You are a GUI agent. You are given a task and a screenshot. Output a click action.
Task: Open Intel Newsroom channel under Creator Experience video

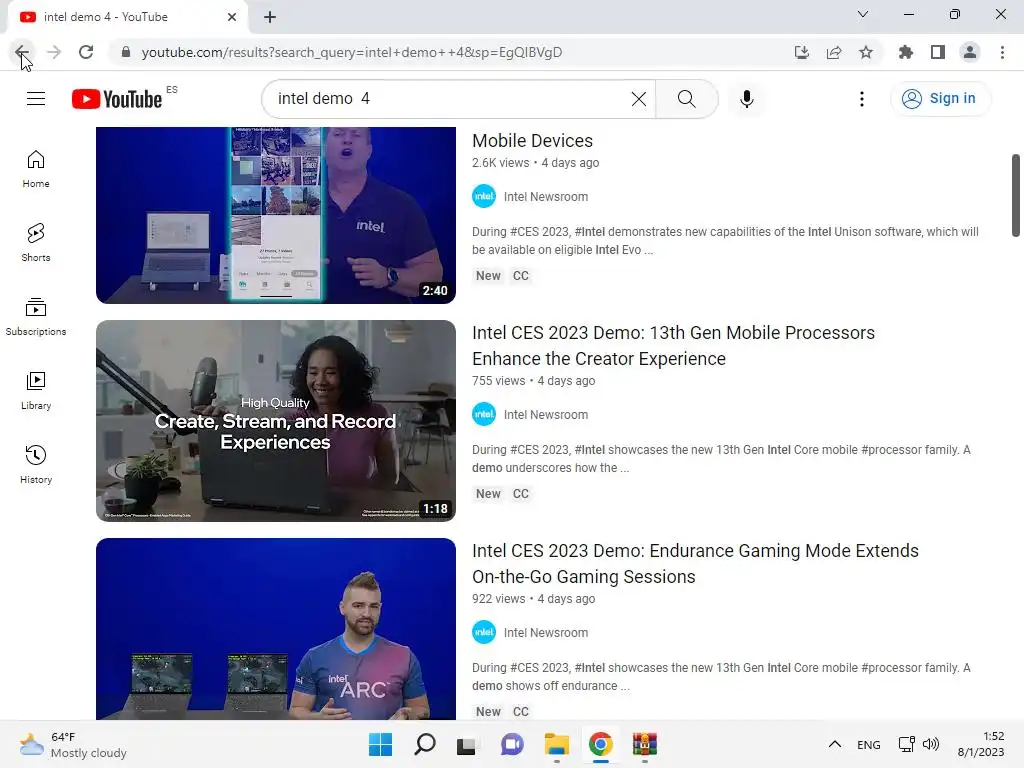tap(545, 415)
